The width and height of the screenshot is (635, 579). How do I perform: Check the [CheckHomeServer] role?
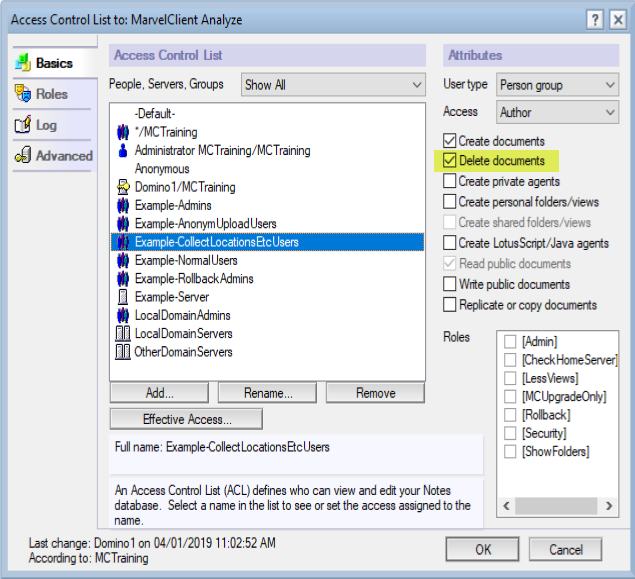point(510,360)
